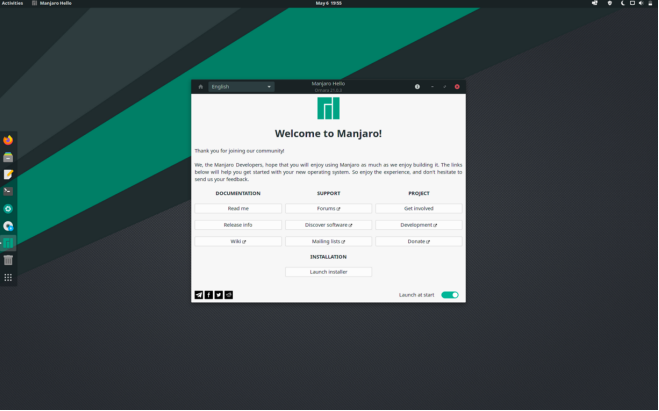Click the INSTALLATION heading

(x=328, y=257)
